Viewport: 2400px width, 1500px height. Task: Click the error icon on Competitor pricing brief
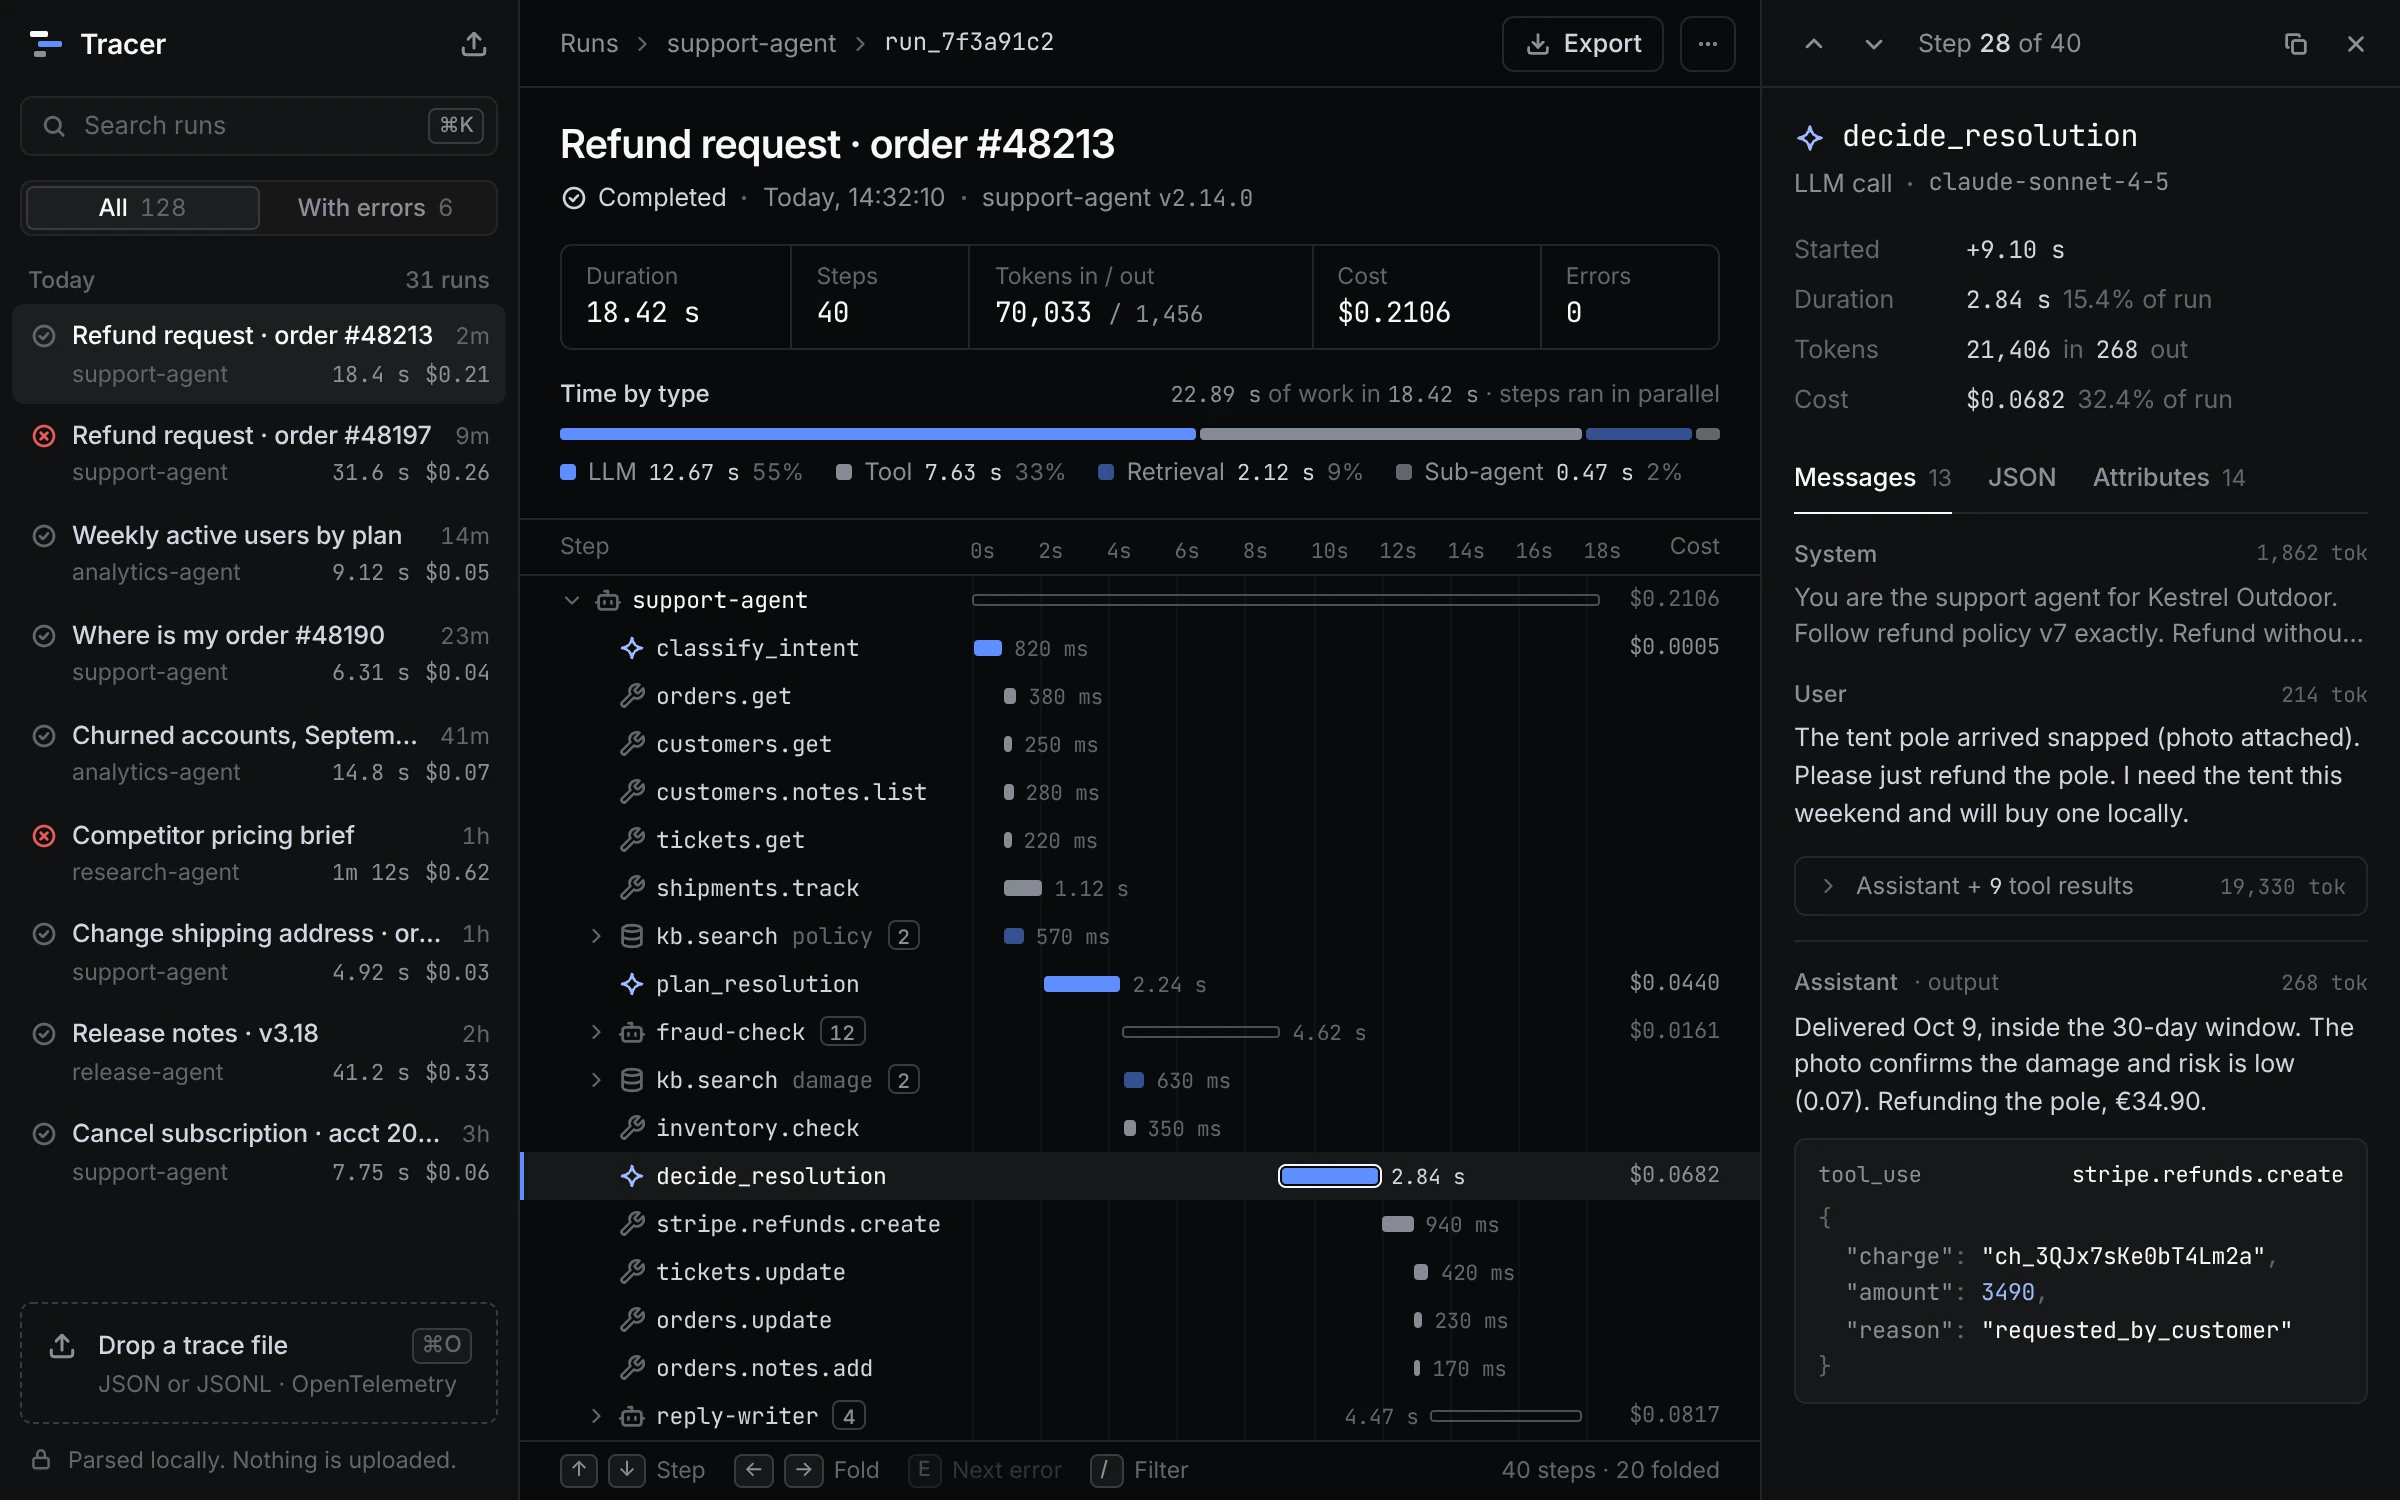(44, 836)
